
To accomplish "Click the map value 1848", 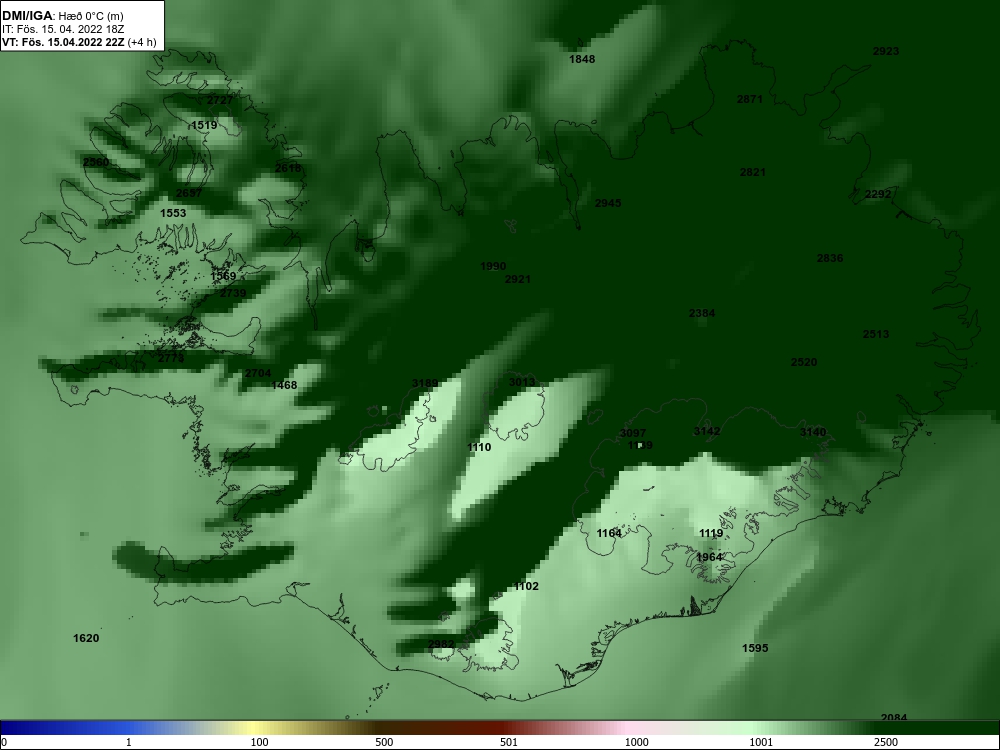I will point(582,59).
